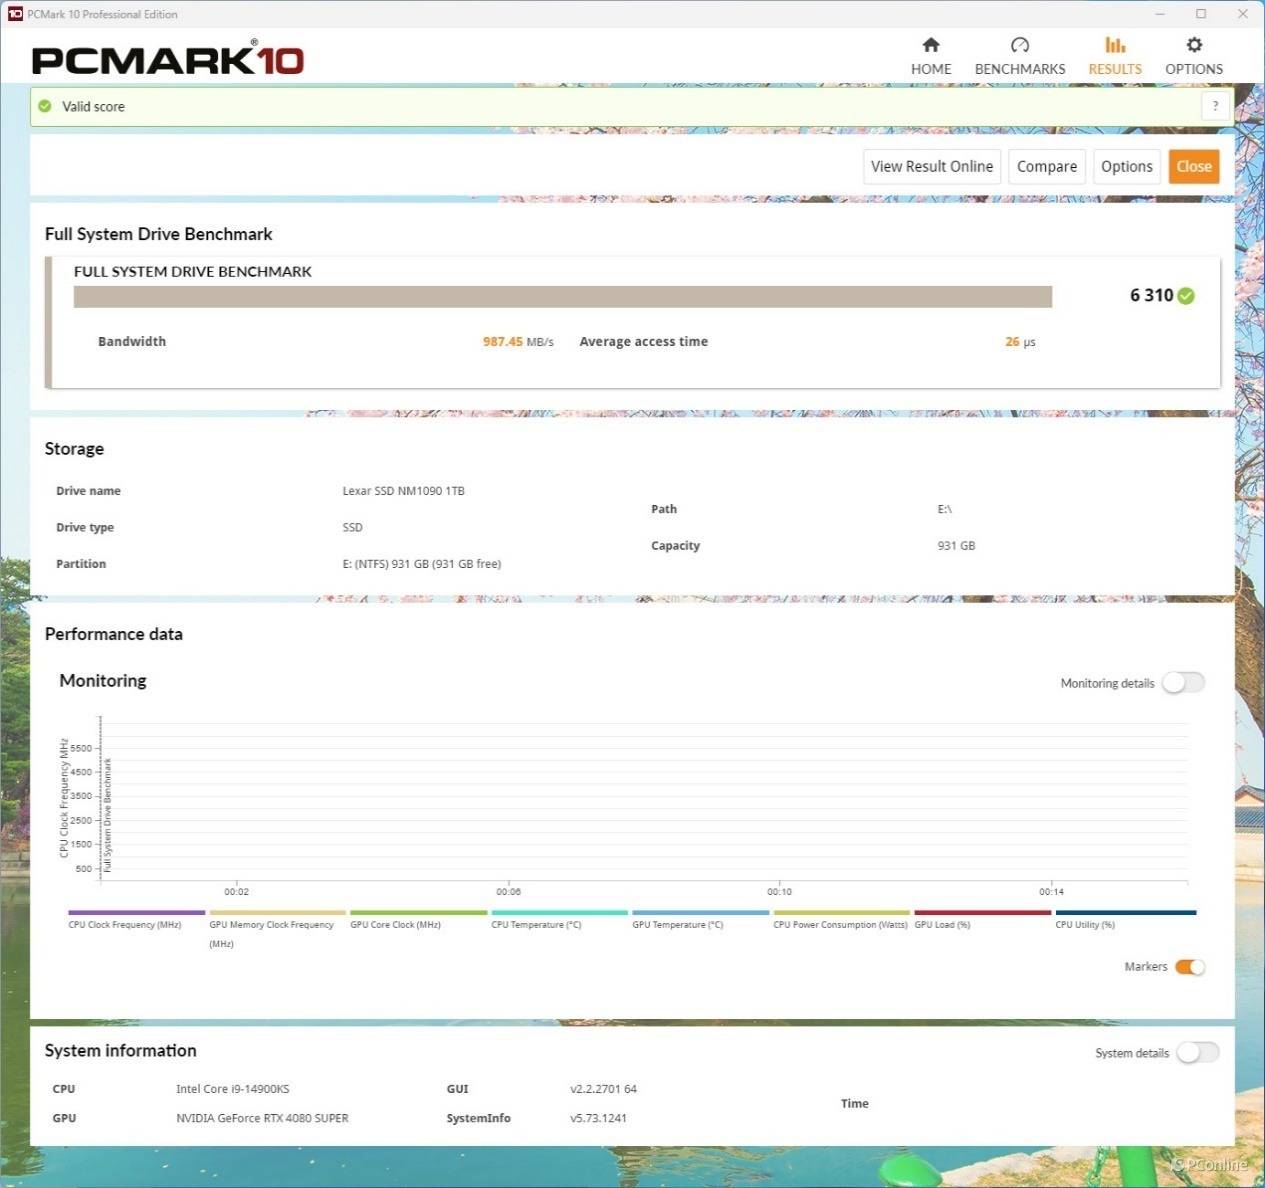Click the Performance data heading
This screenshot has height=1188, width=1265.
click(114, 634)
